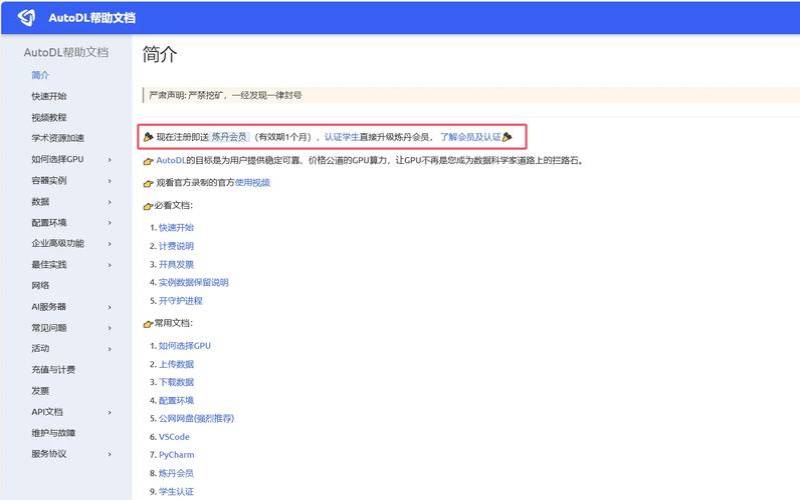
Task: Open the 网络 sidebar page
Action: coord(40,286)
